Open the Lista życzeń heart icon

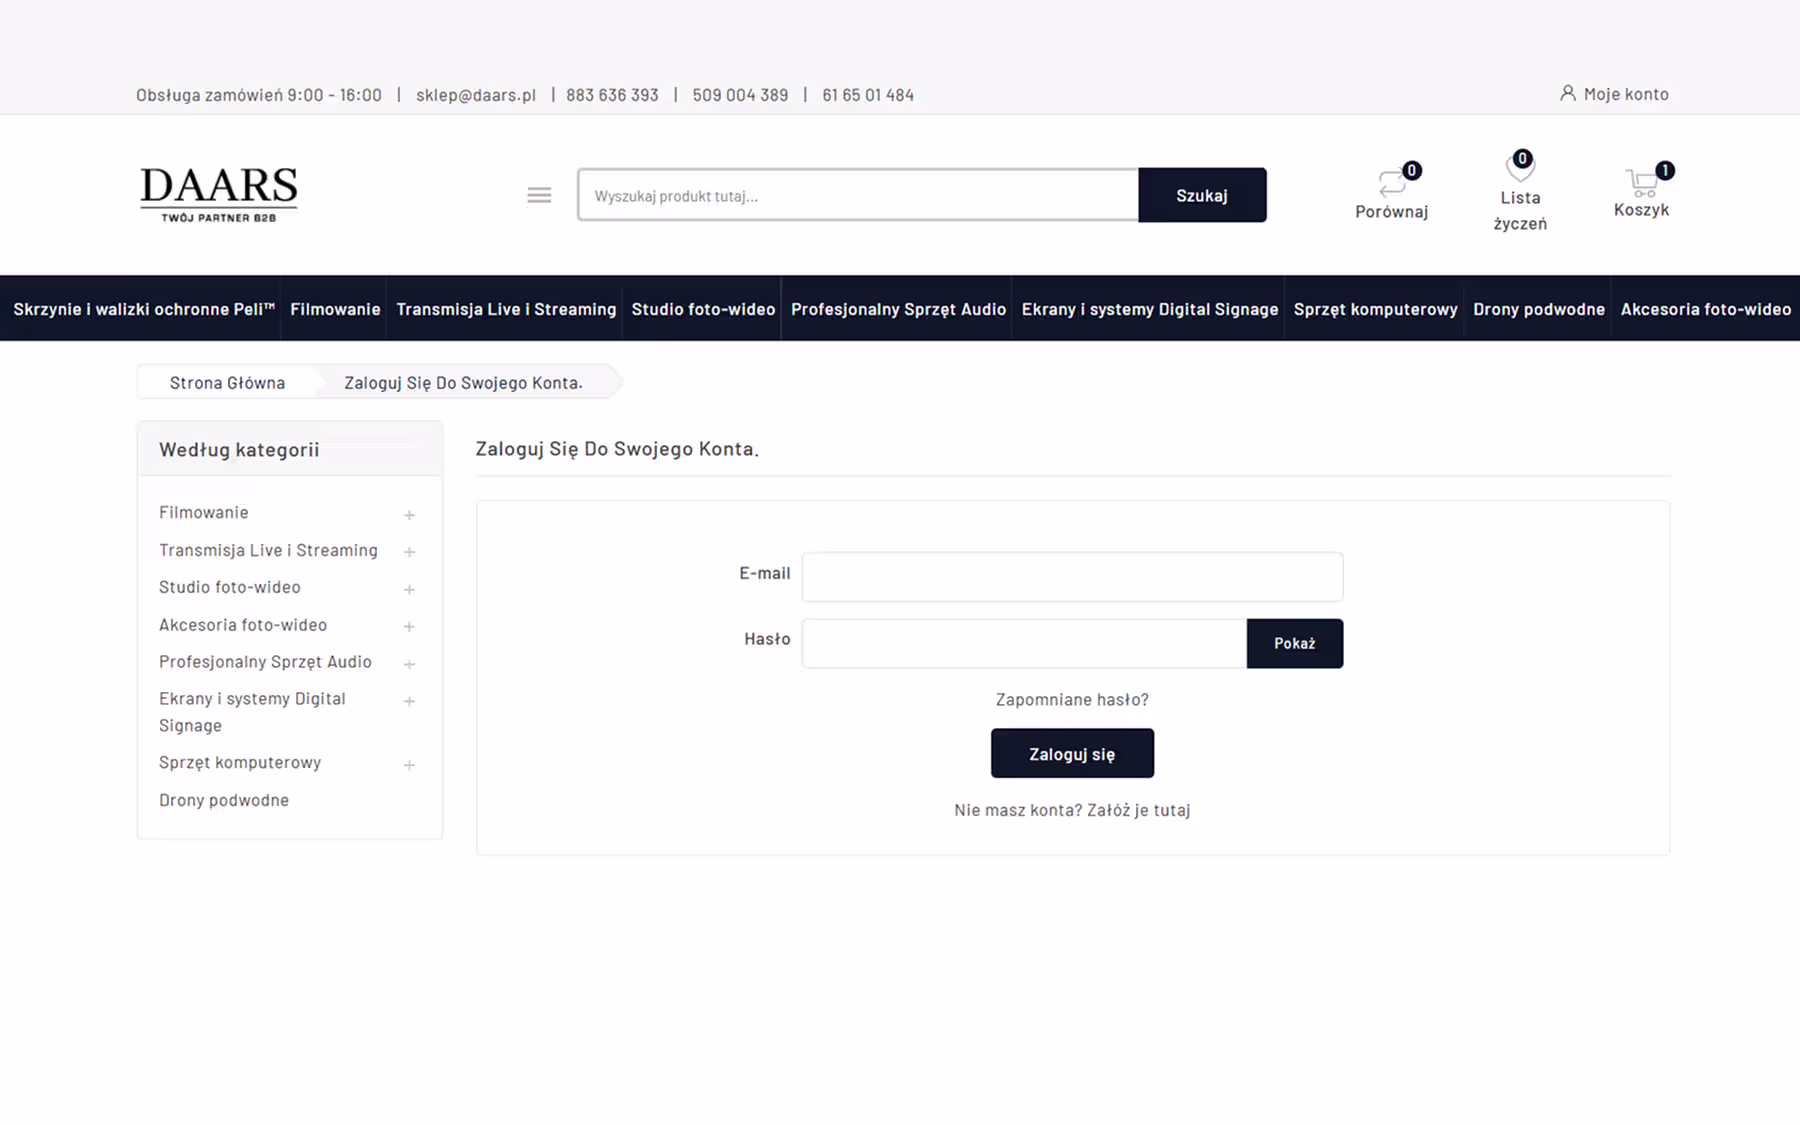1520,167
